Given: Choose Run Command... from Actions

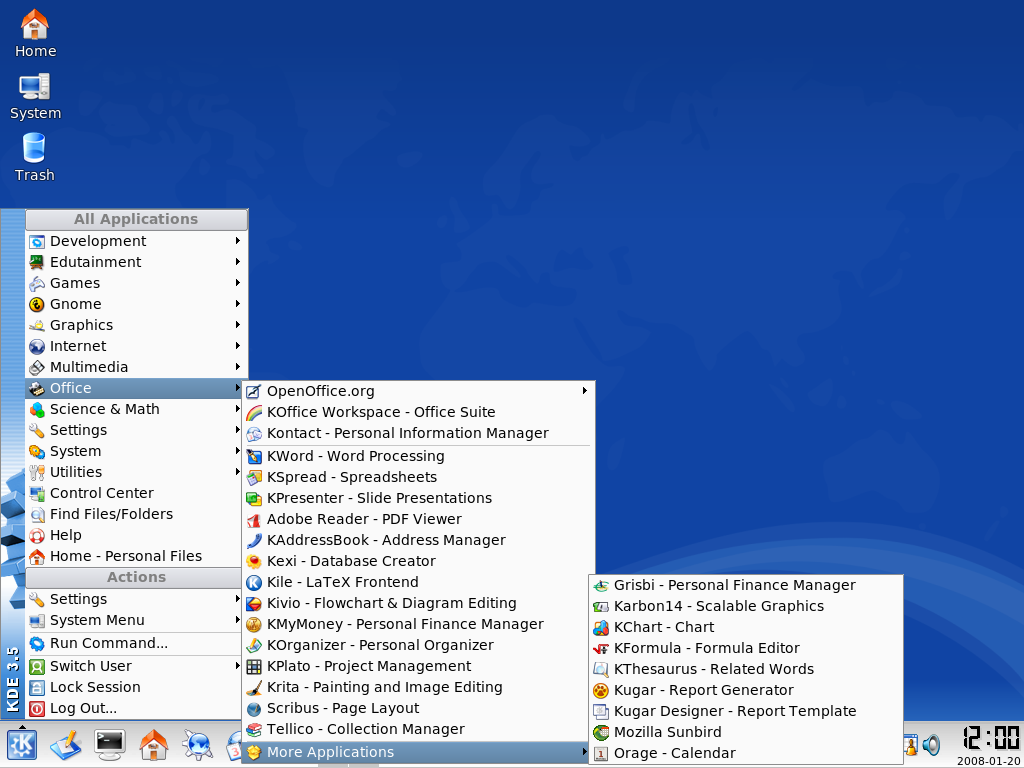Looking at the screenshot, I should coord(135,643).
